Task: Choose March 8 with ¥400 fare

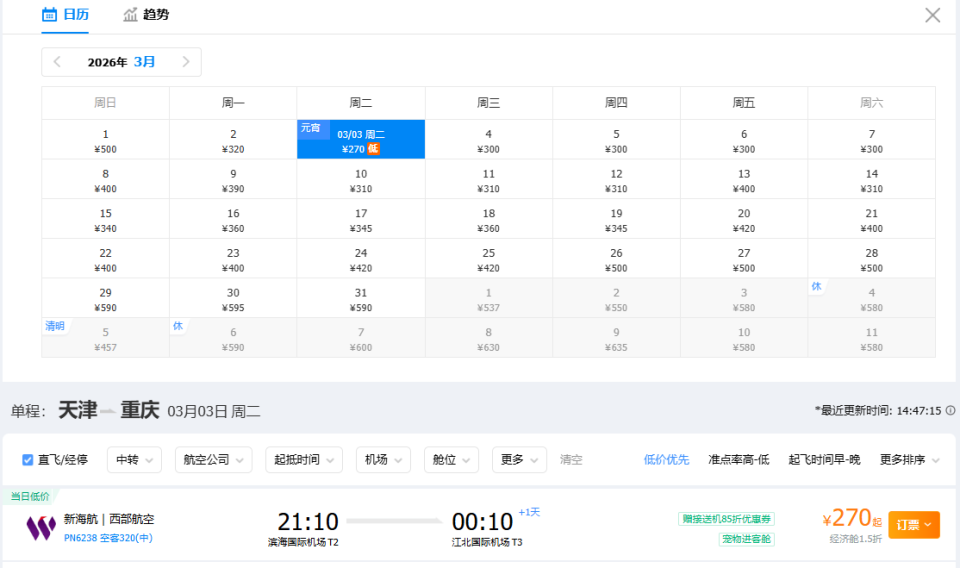Action: [105, 180]
